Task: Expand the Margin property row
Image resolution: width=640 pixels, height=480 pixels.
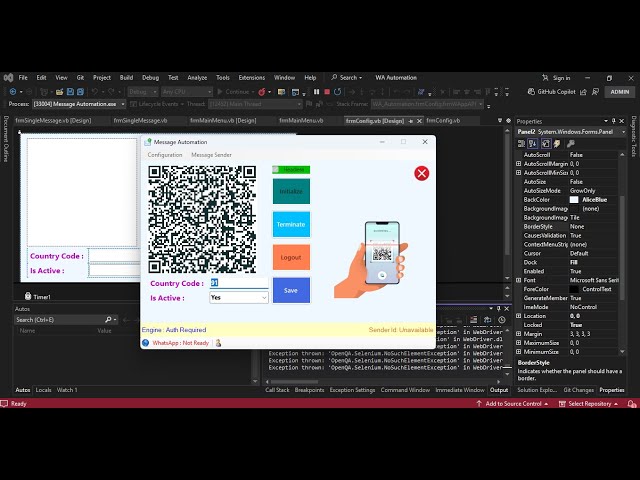Action: pos(518,333)
